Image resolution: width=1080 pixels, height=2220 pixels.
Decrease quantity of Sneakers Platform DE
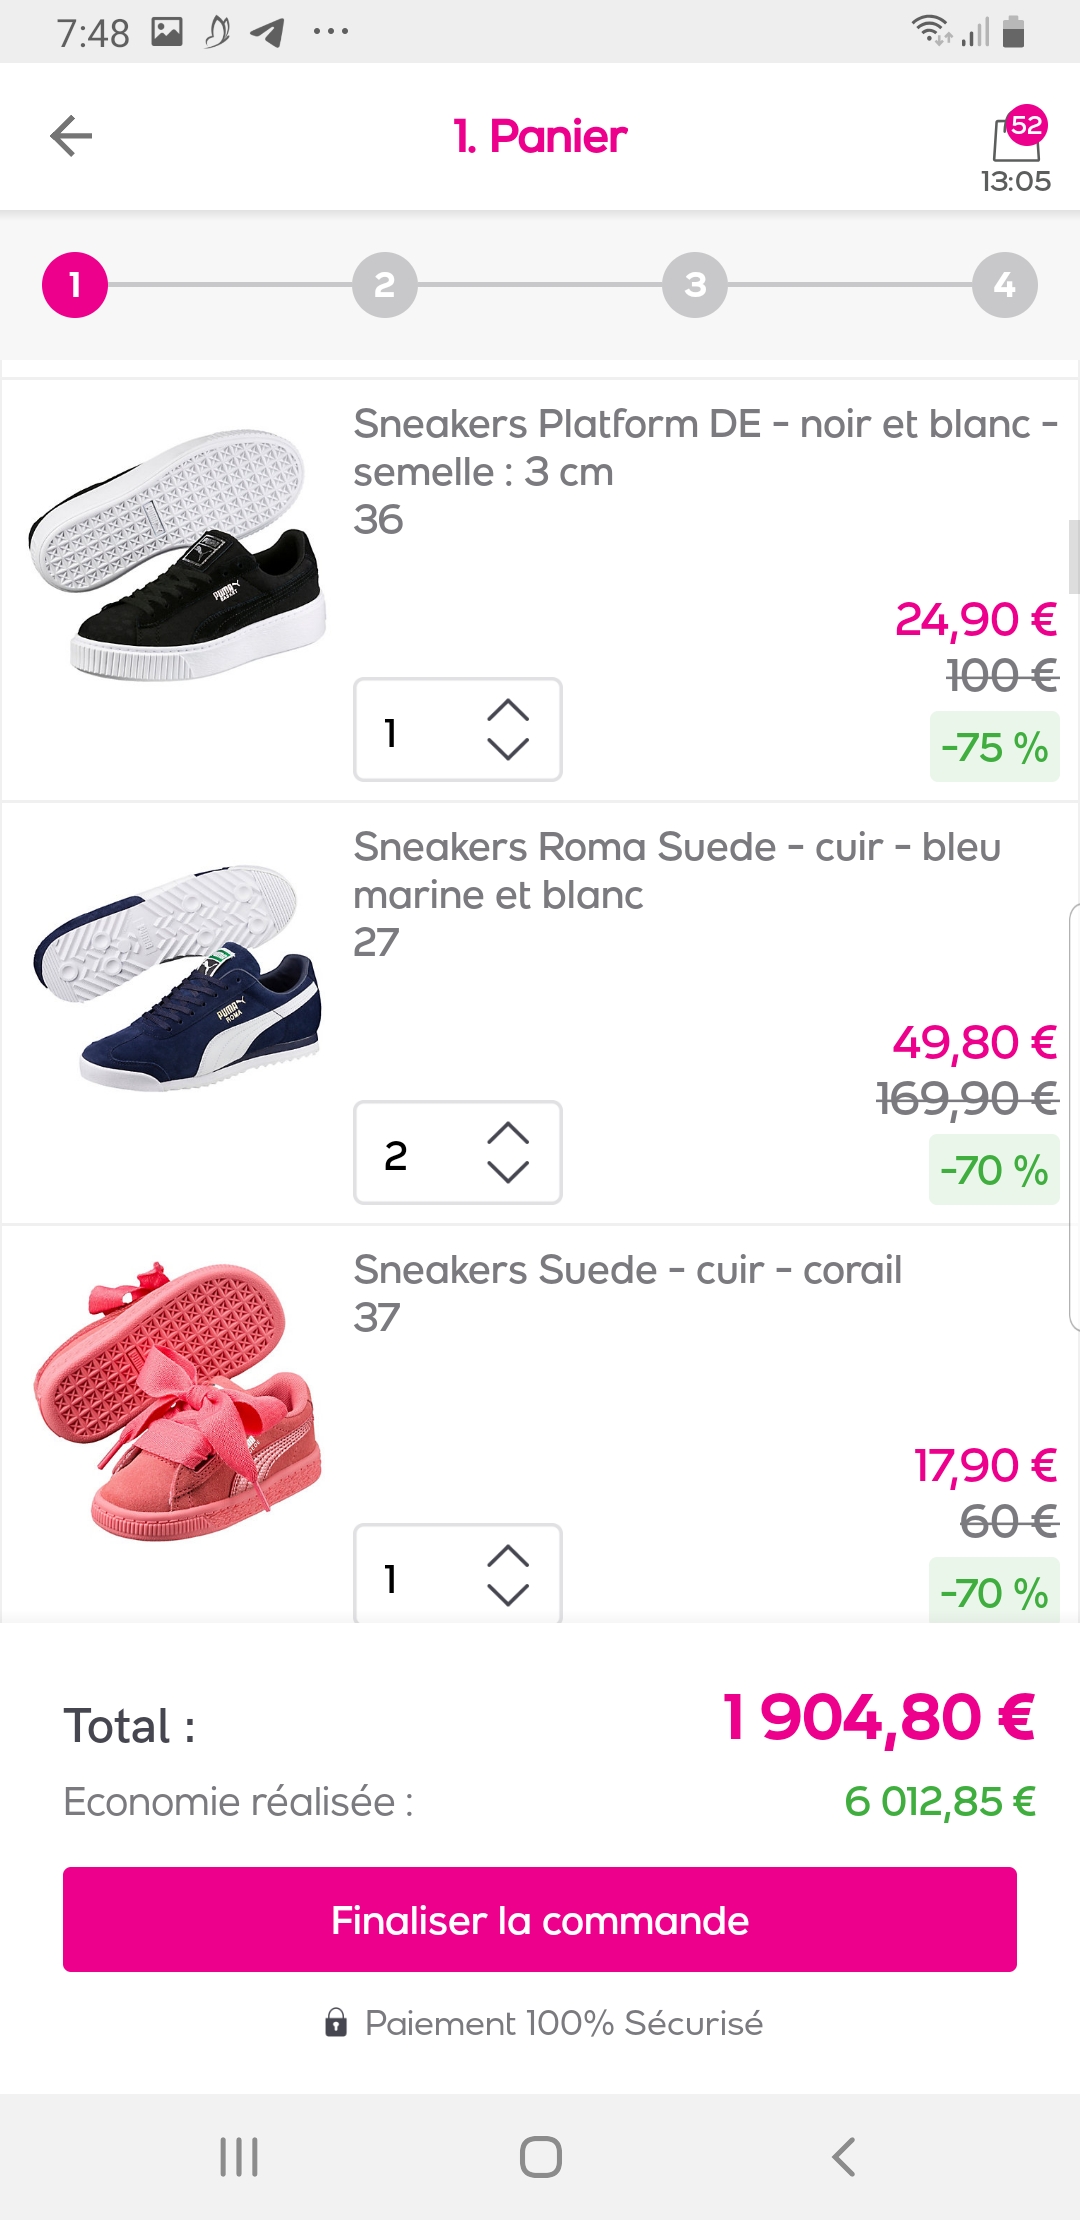pyautogui.click(x=508, y=749)
